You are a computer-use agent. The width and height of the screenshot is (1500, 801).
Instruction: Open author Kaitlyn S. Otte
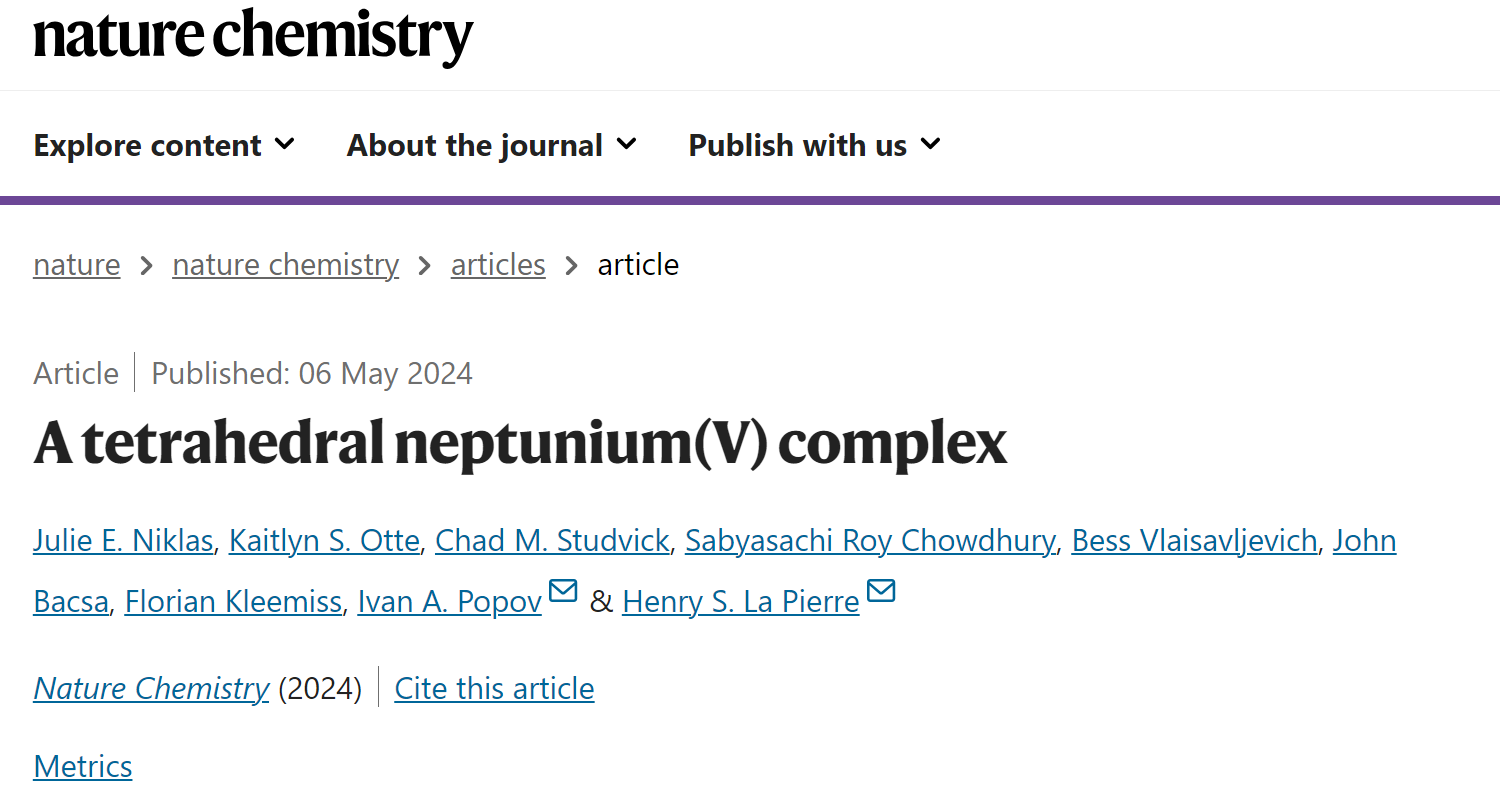coord(324,541)
